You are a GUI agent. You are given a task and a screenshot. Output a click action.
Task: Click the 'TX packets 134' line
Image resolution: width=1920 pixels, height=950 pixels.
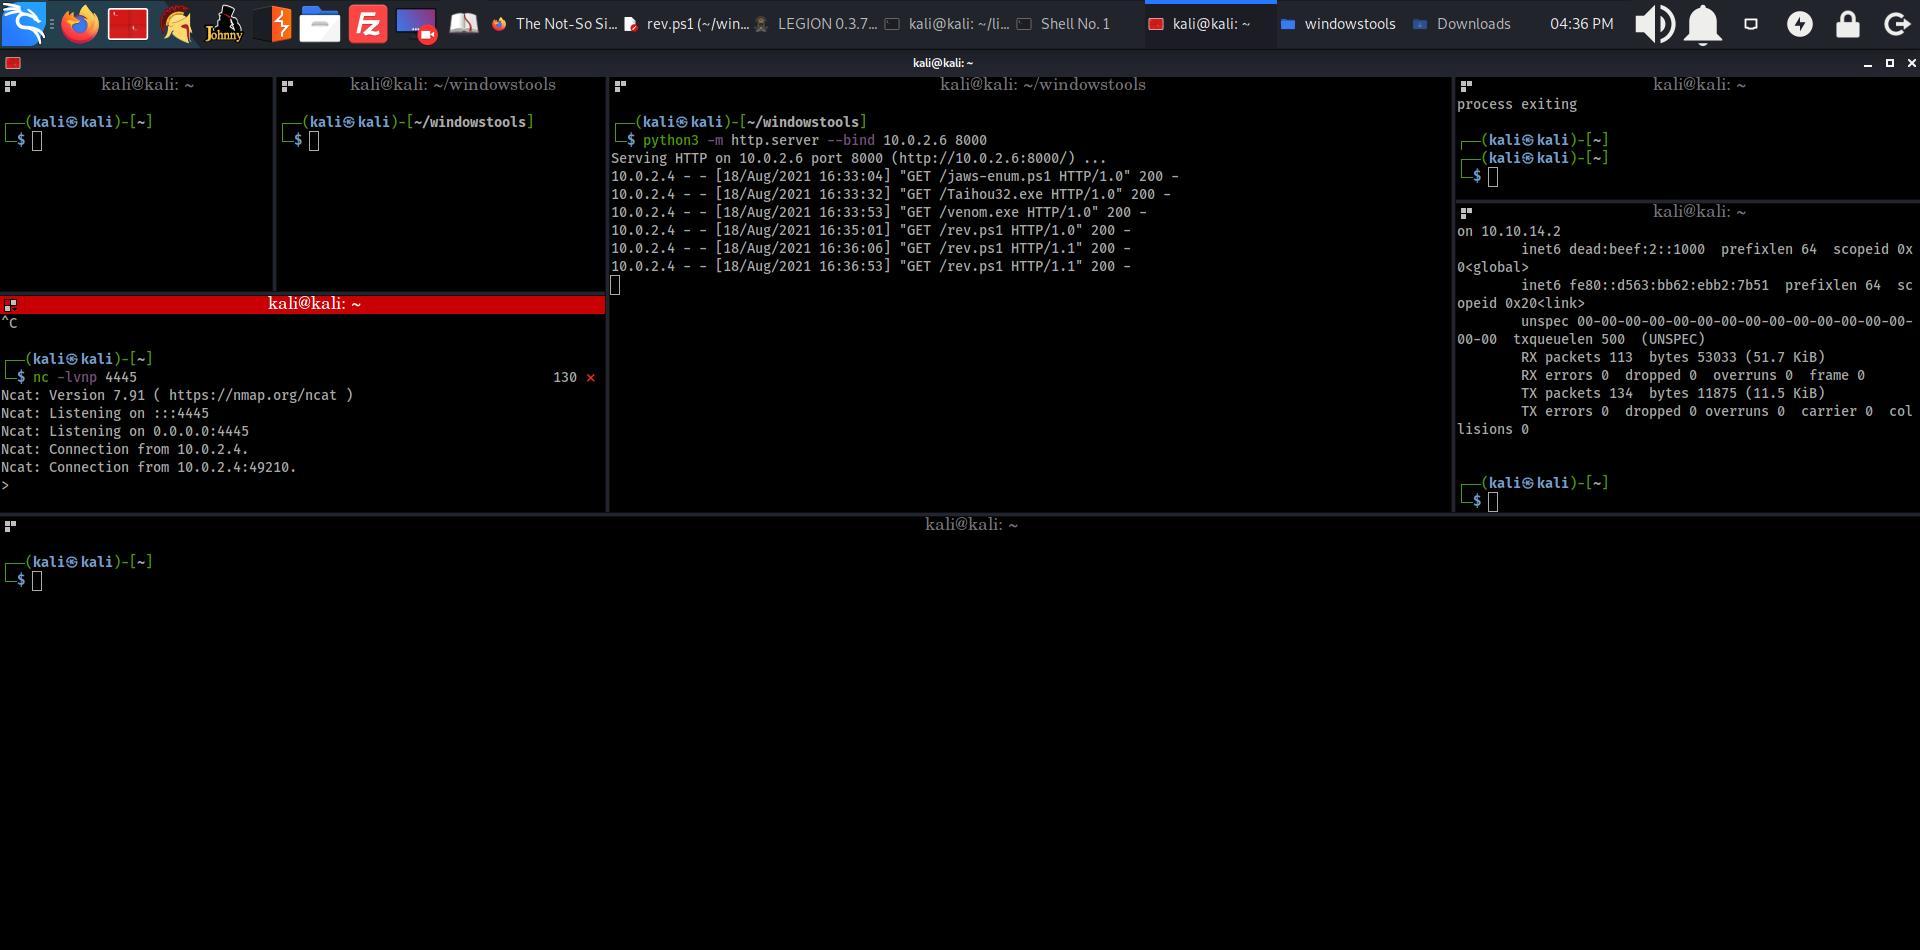coord(1672,393)
